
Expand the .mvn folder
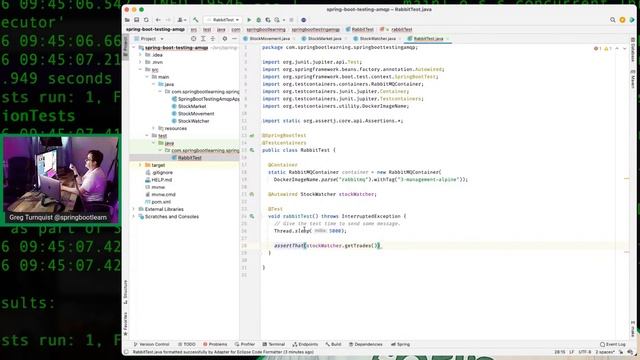[x=141, y=62]
